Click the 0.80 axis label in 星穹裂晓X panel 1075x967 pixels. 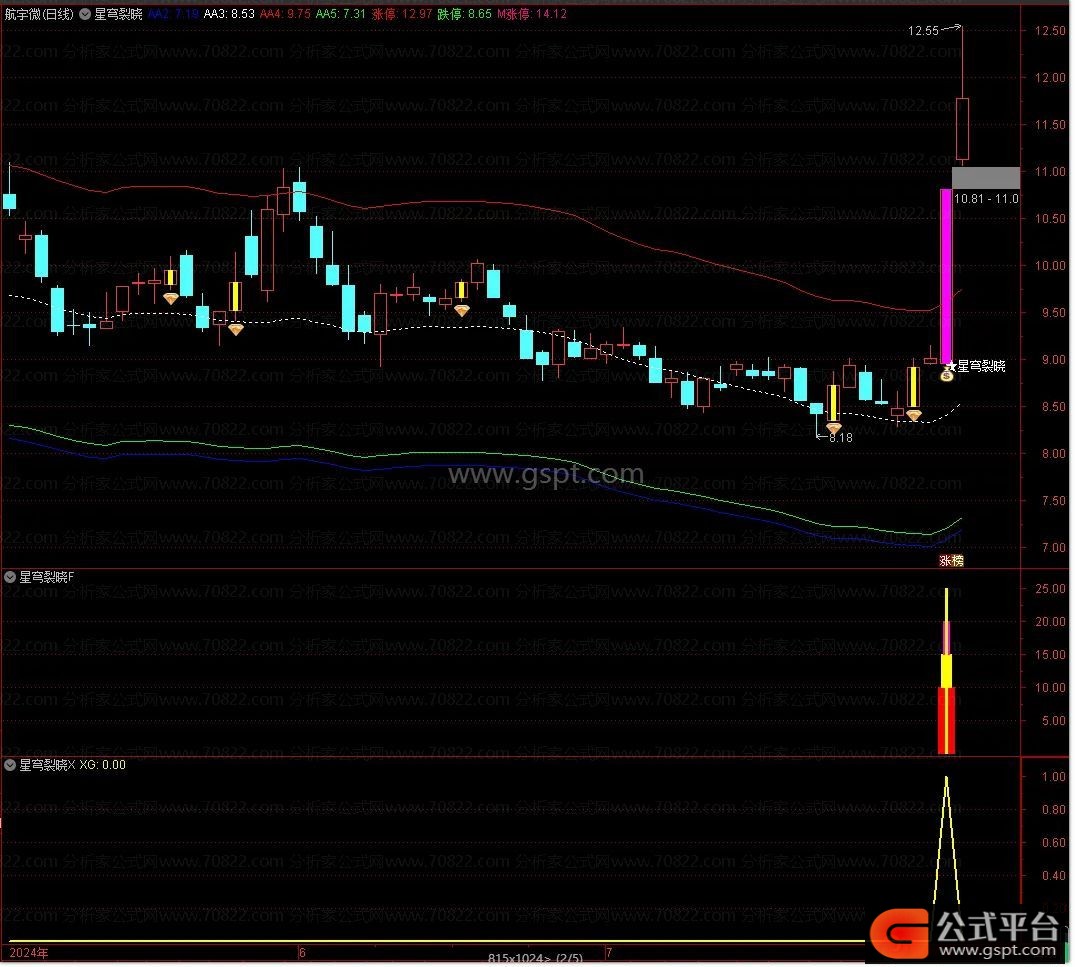click(1054, 811)
